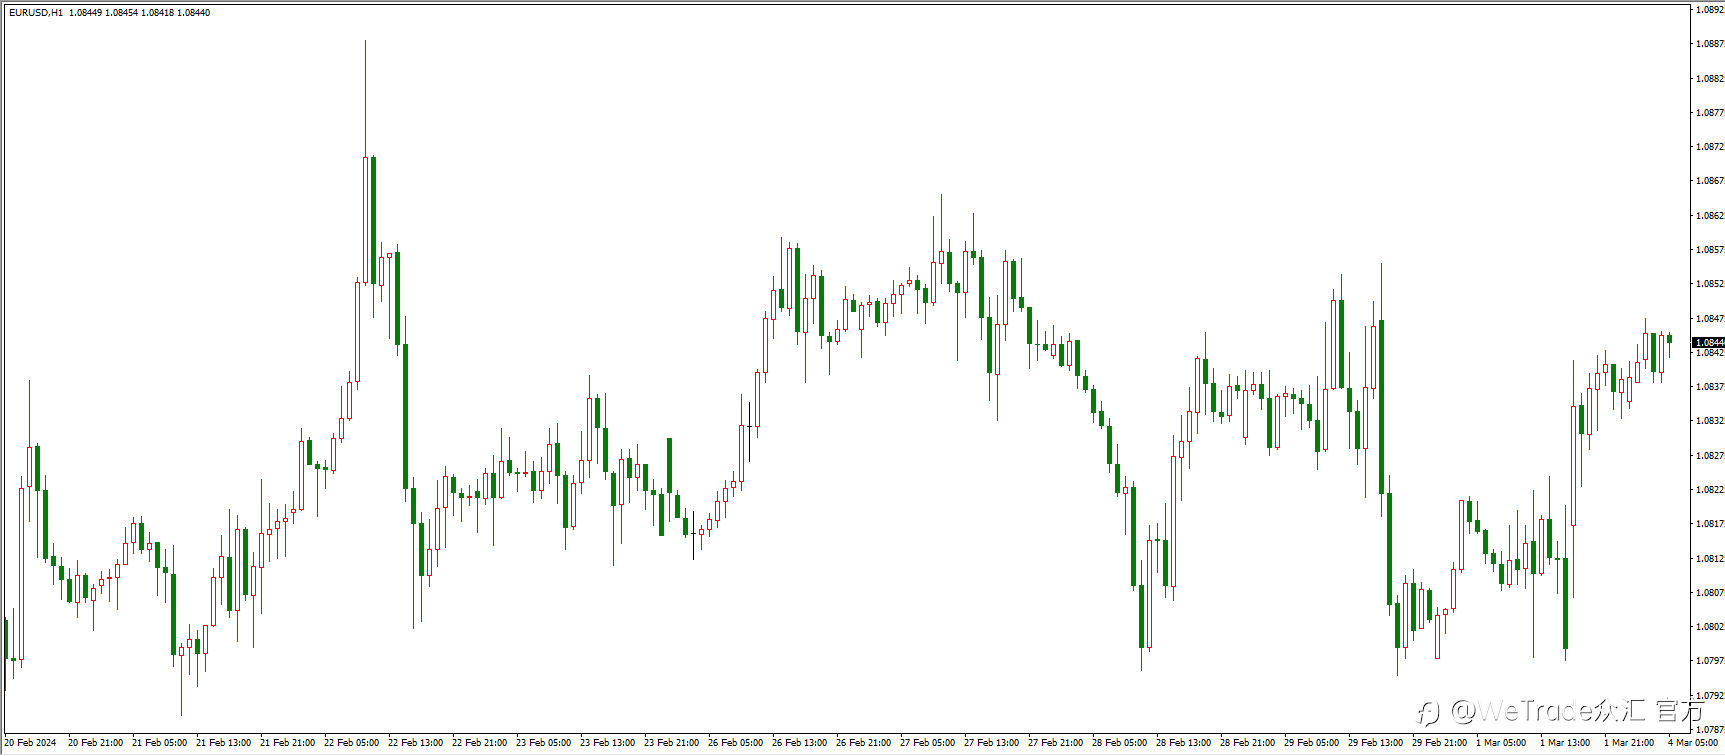Click the 1.0832 price axis label
This screenshot has height=756, width=1725.
tap(1710, 421)
